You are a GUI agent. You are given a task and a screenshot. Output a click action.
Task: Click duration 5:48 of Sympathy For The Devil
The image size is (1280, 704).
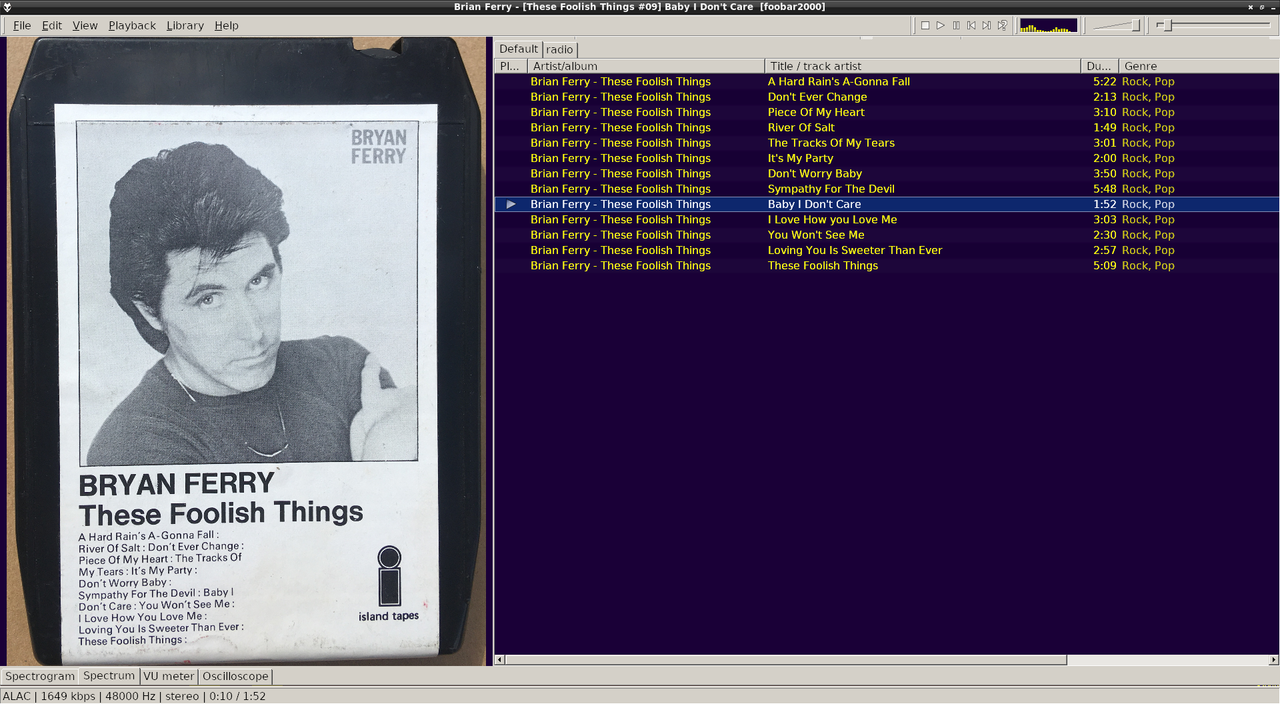point(1104,189)
